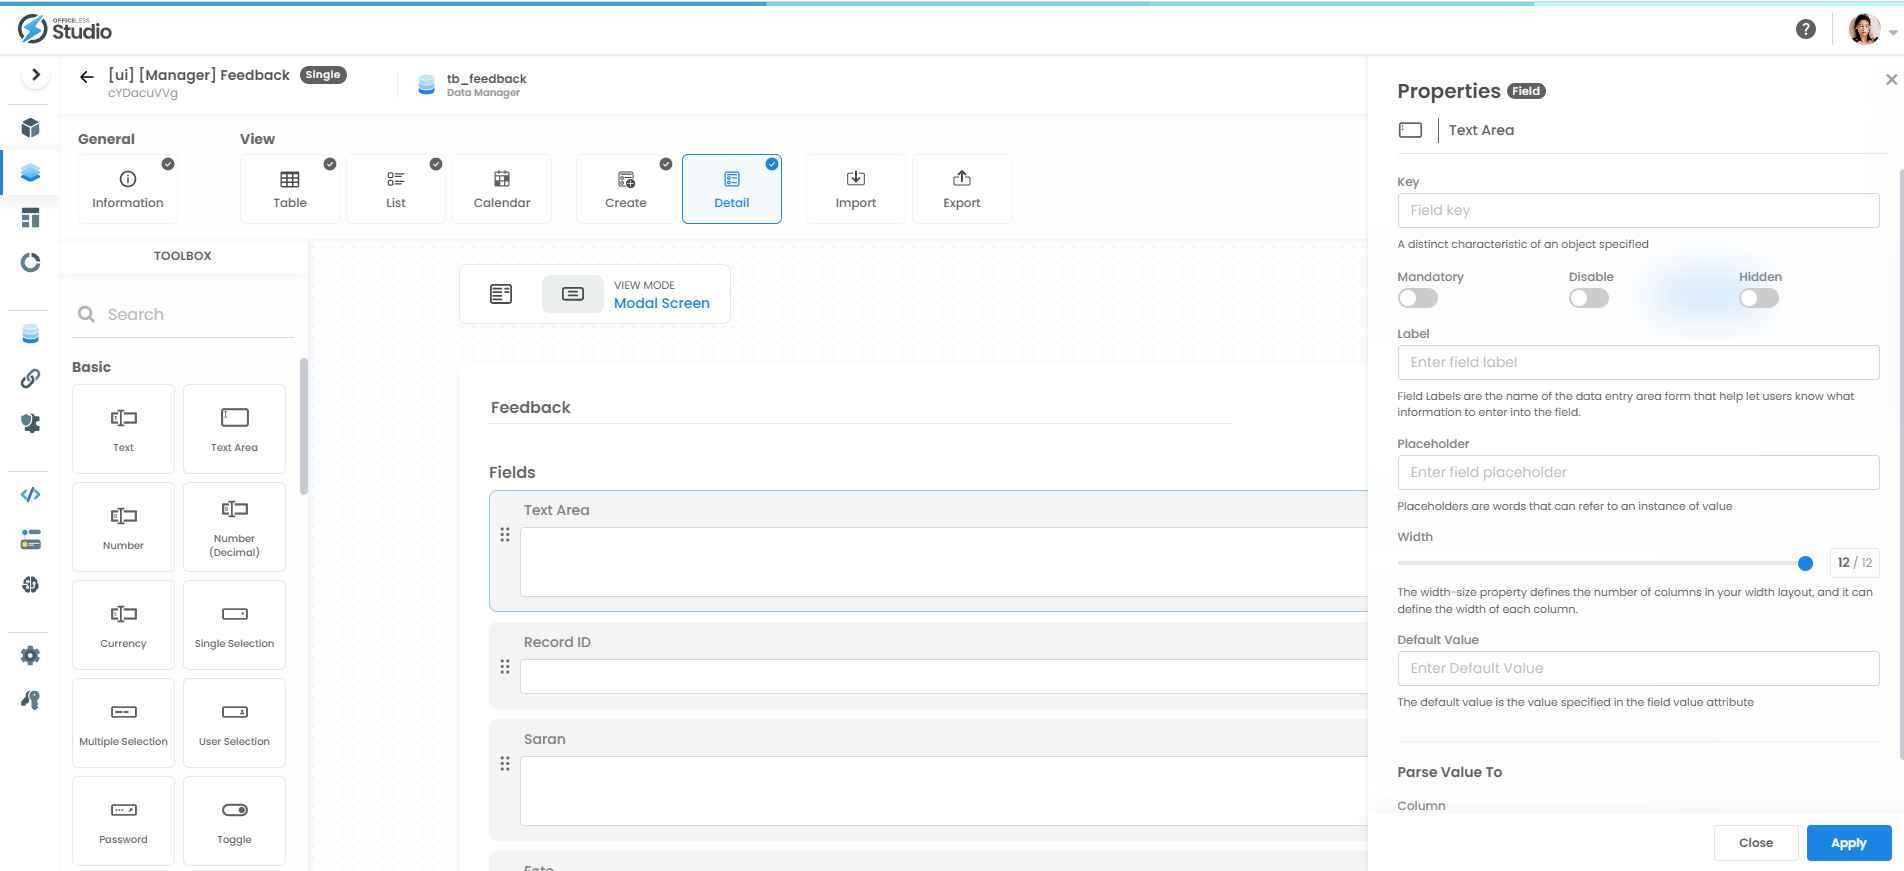Click the Apply button
This screenshot has height=871, width=1904.
[1849, 843]
